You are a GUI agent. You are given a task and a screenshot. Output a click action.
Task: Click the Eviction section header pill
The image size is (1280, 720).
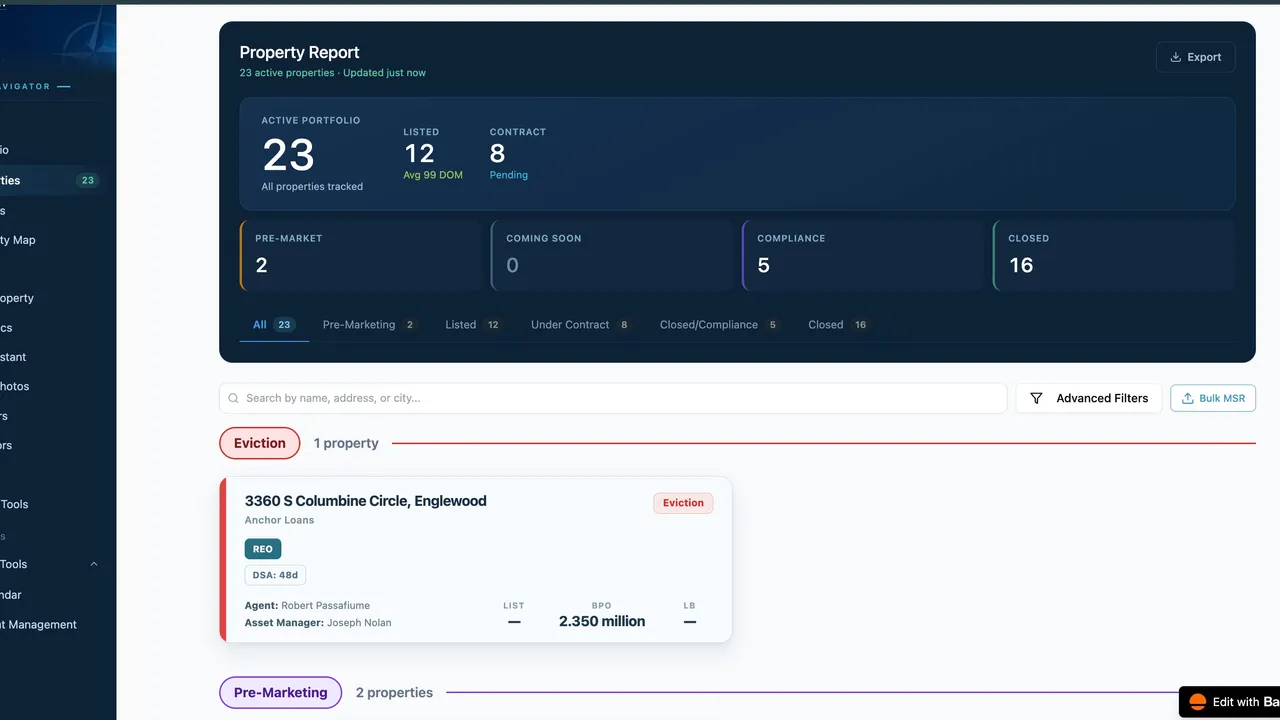tap(260, 443)
